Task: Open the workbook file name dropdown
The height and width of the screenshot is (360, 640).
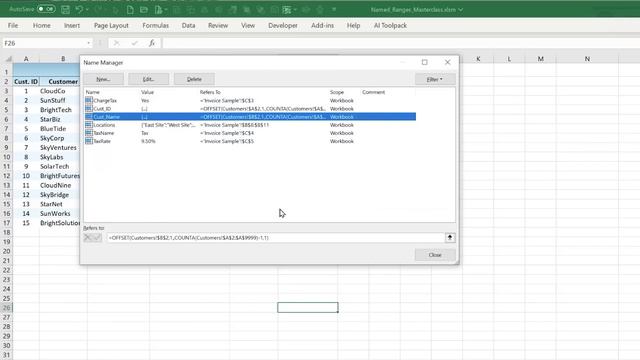Action: pyautogui.click(x=460, y=9)
